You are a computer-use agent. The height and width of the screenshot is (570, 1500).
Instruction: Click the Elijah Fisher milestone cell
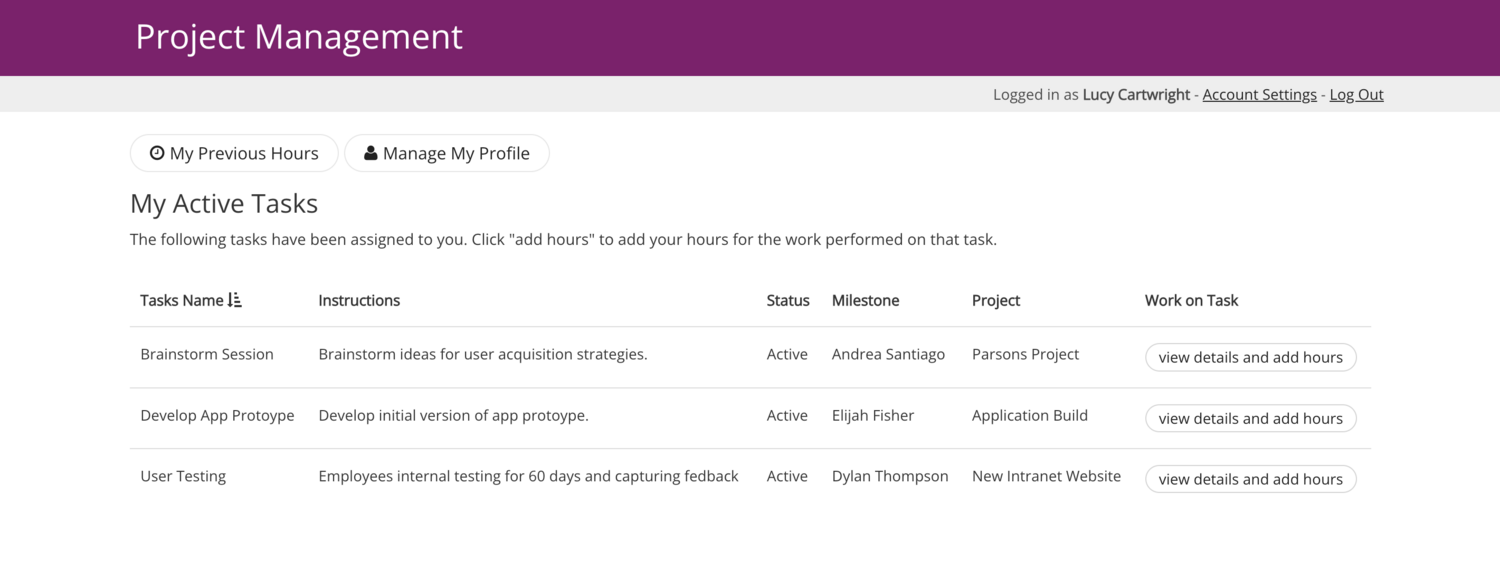873,415
